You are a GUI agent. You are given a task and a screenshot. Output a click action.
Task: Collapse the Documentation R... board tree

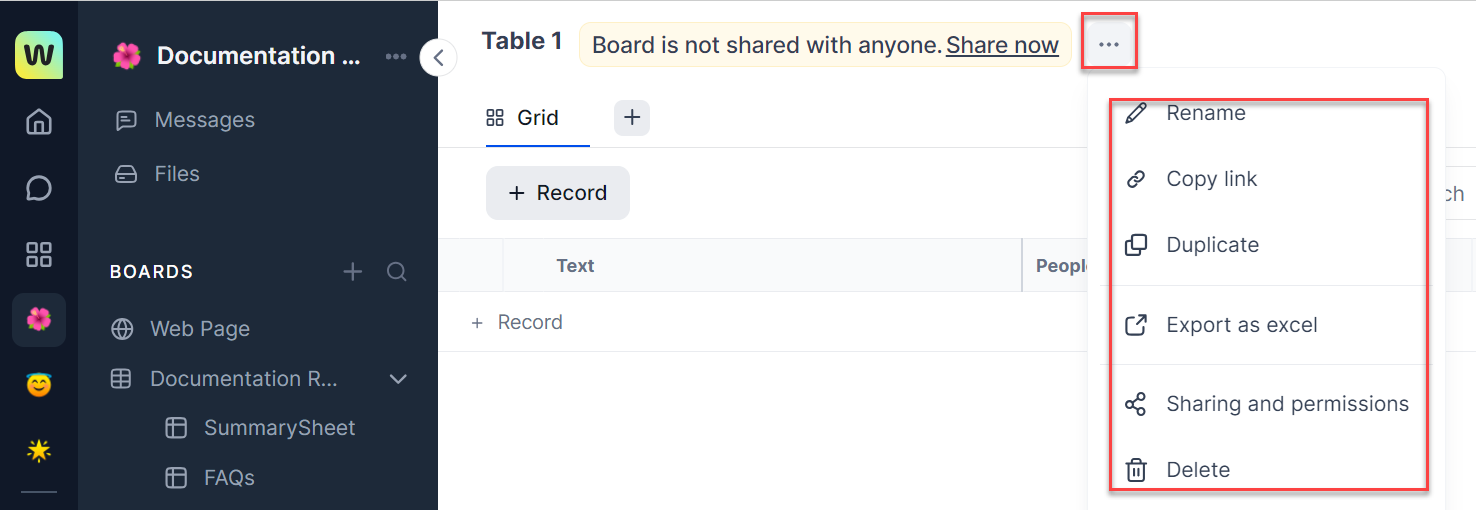(x=398, y=379)
